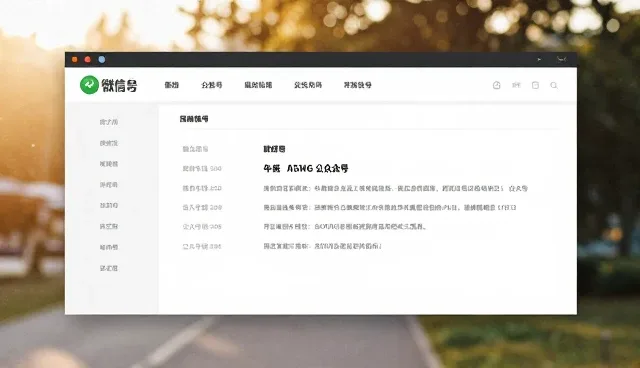Select the bold heading containing ABWG
Image resolution: width=640 pixels, height=368 pixels.
(306, 168)
